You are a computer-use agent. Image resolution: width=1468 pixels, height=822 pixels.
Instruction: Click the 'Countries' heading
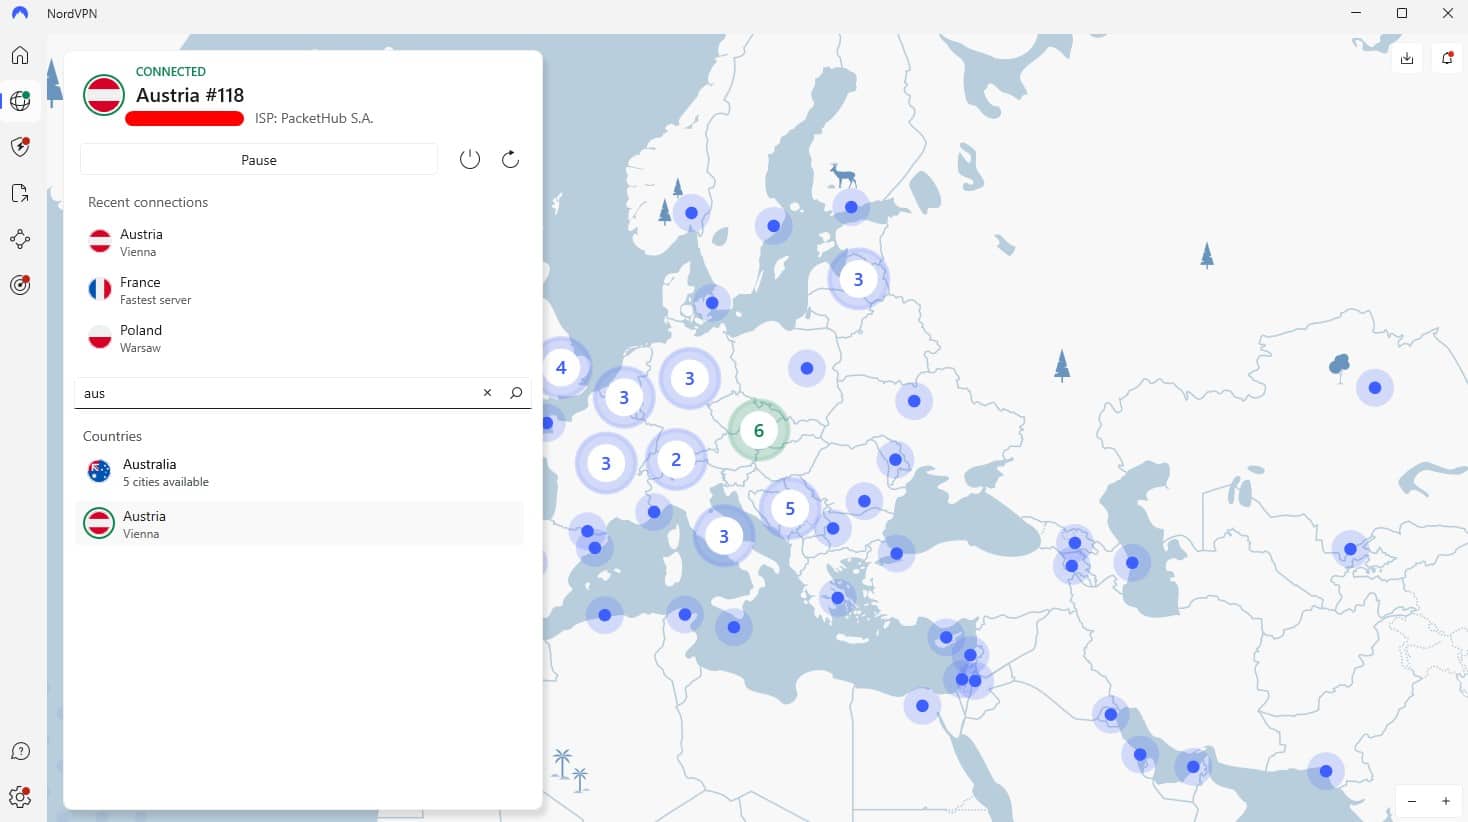[x=112, y=436]
